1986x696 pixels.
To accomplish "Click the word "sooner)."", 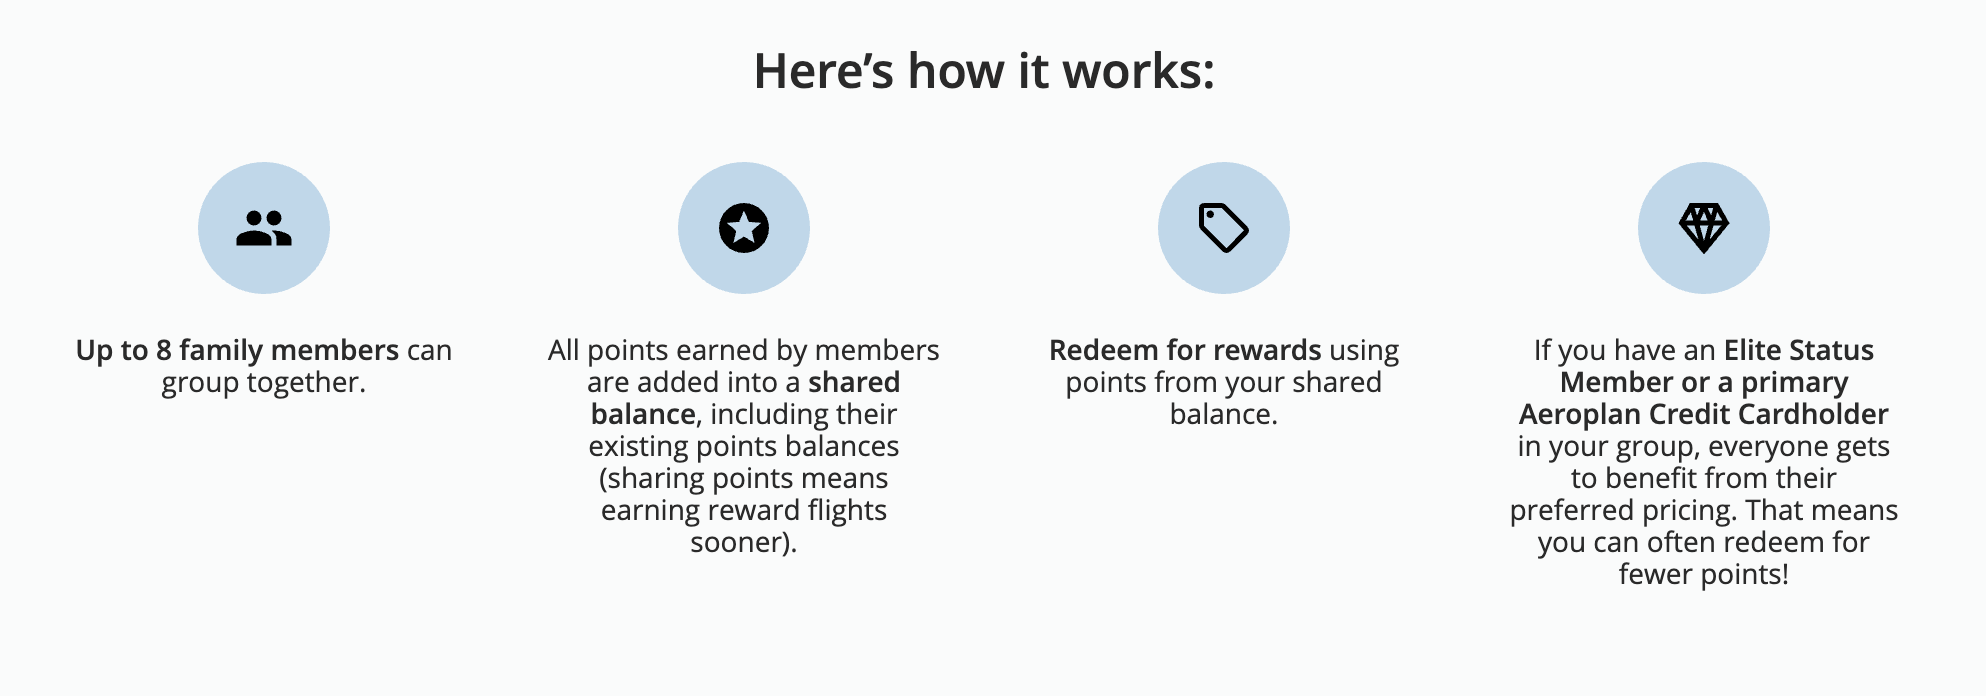I will (743, 542).
